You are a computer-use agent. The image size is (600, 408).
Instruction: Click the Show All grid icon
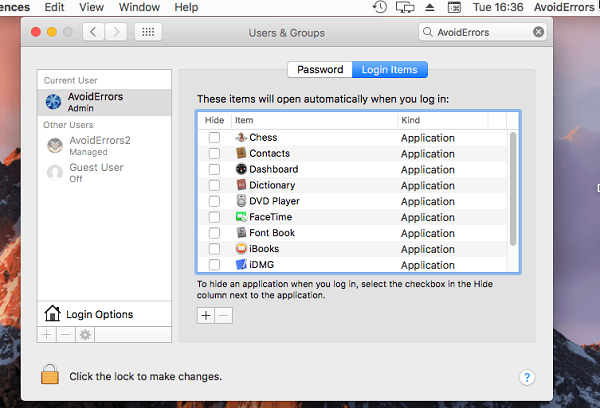click(148, 32)
